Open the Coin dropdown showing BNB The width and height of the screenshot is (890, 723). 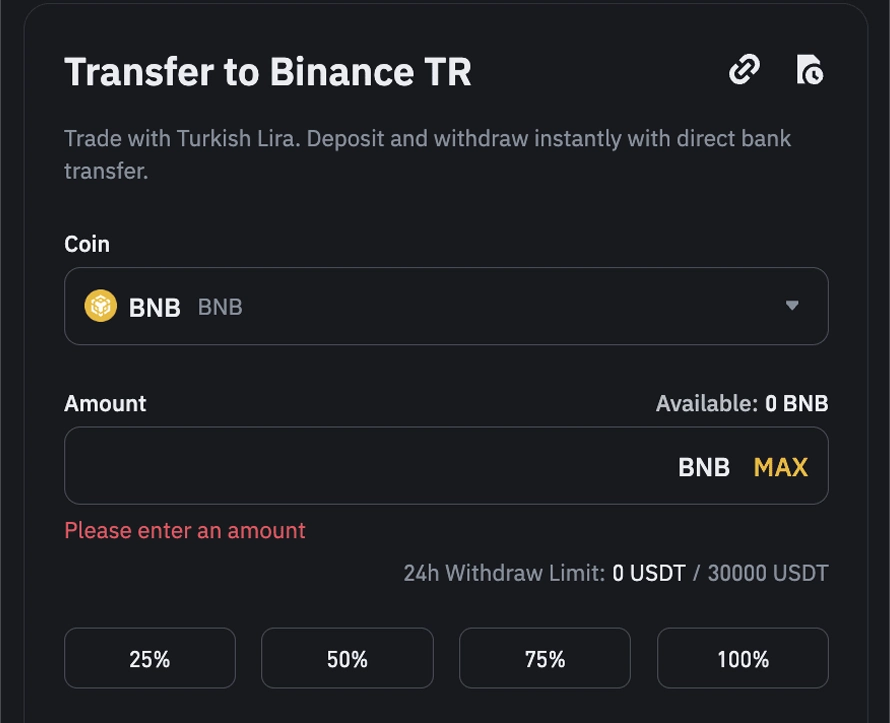(446, 306)
